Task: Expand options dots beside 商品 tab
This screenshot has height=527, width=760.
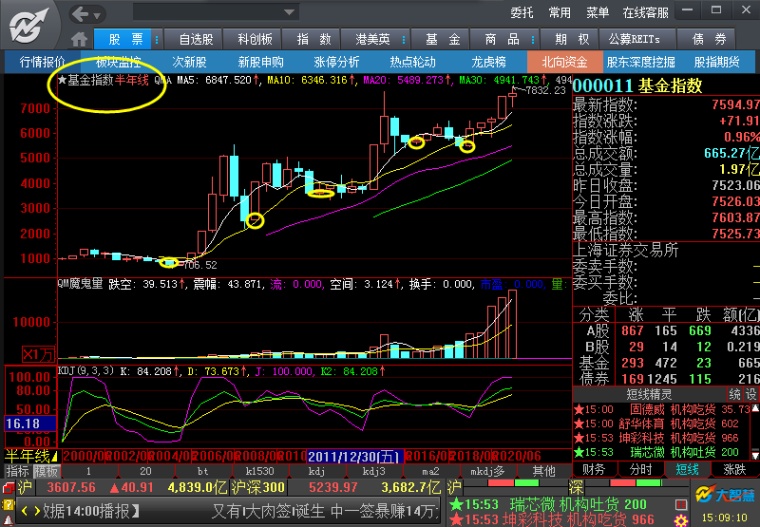Action: coord(533,39)
